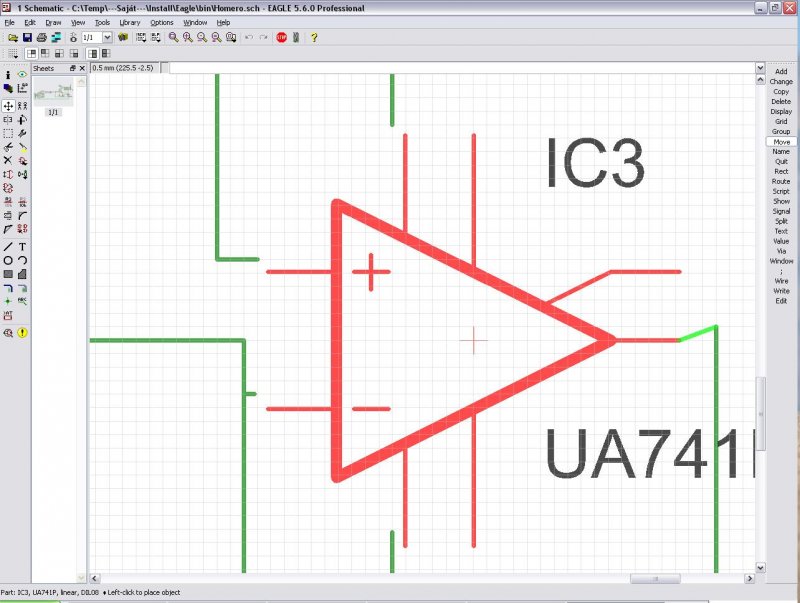This screenshot has height=603, width=800.
Task: Click the ERC electrical rule check icon
Action: [x=8, y=333]
